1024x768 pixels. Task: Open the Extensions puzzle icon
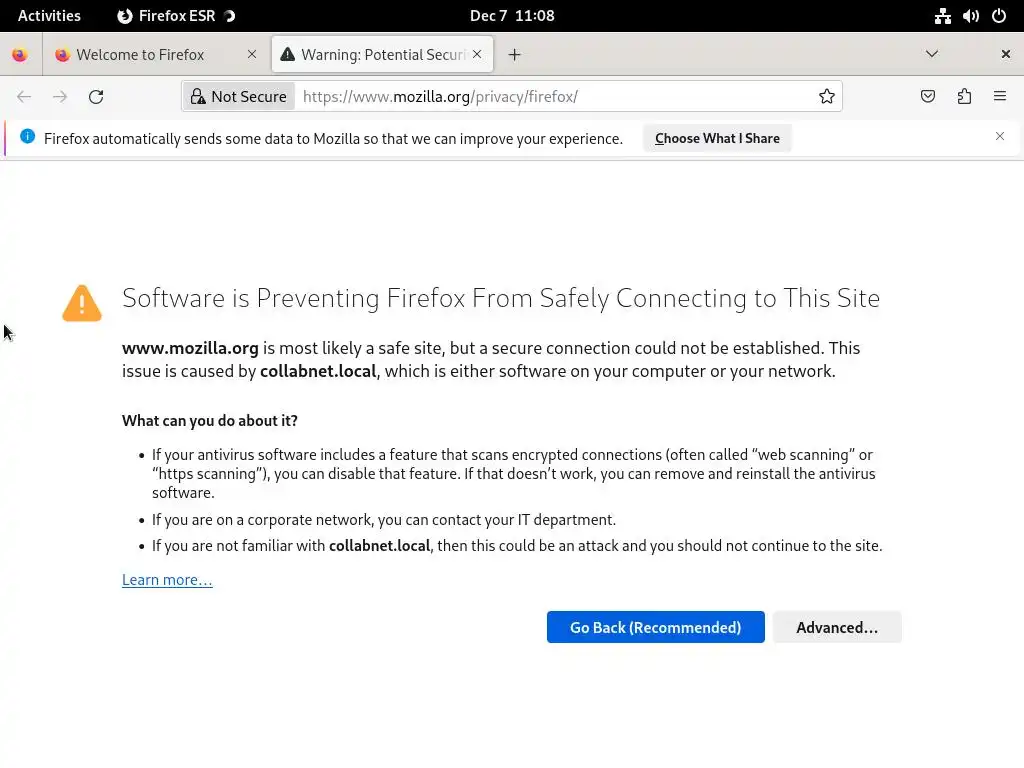tap(964, 97)
